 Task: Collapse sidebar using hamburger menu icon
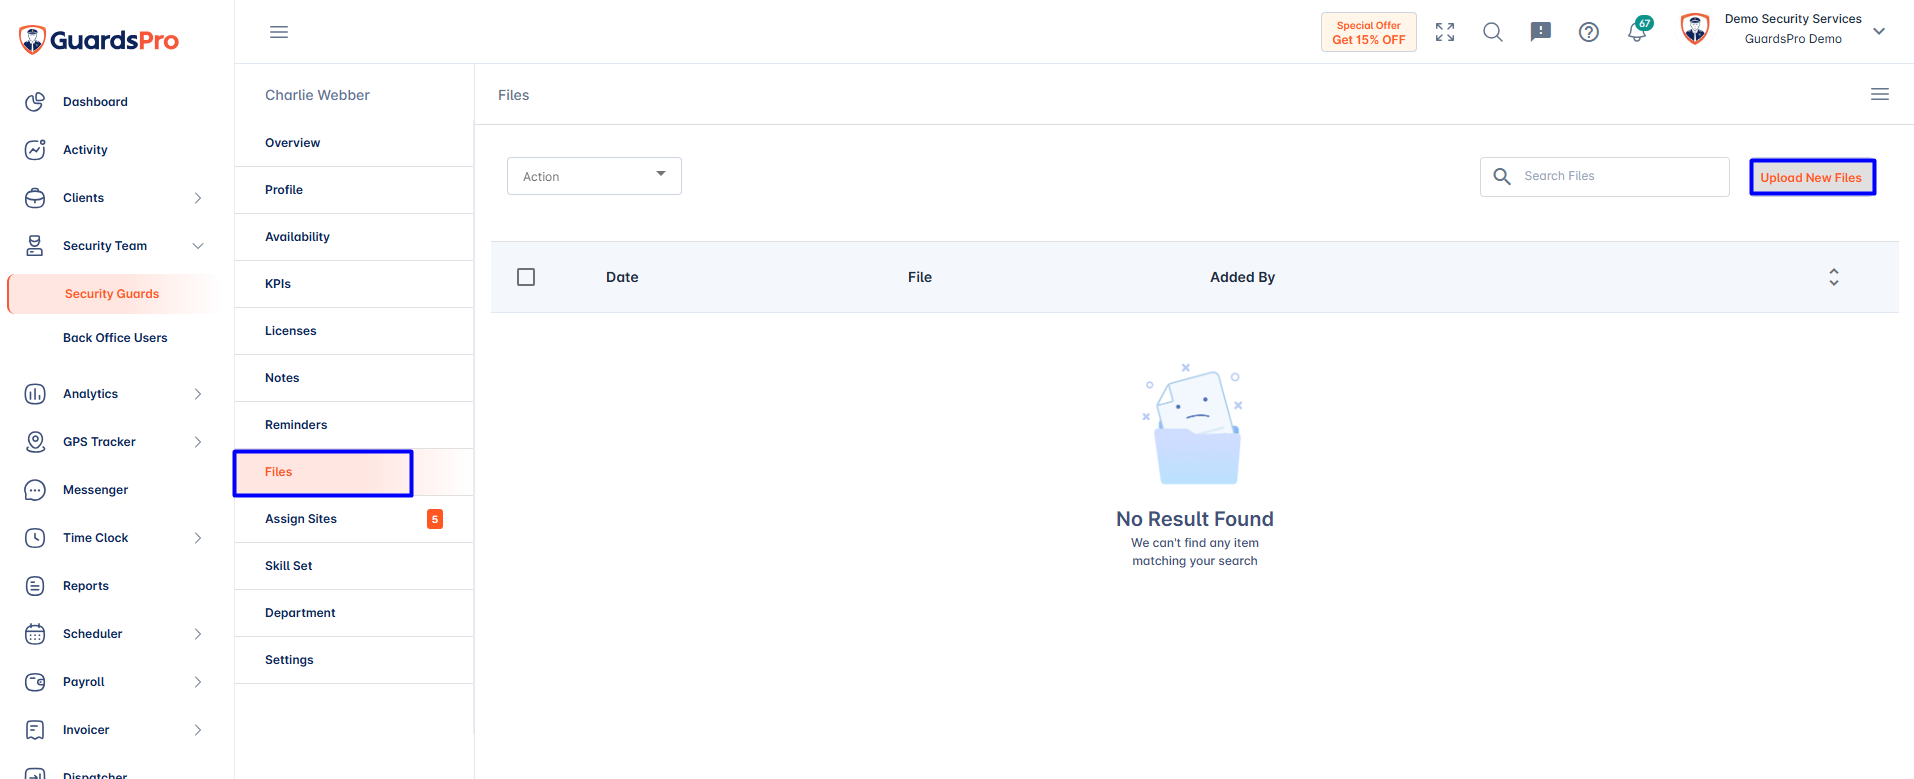tap(279, 32)
